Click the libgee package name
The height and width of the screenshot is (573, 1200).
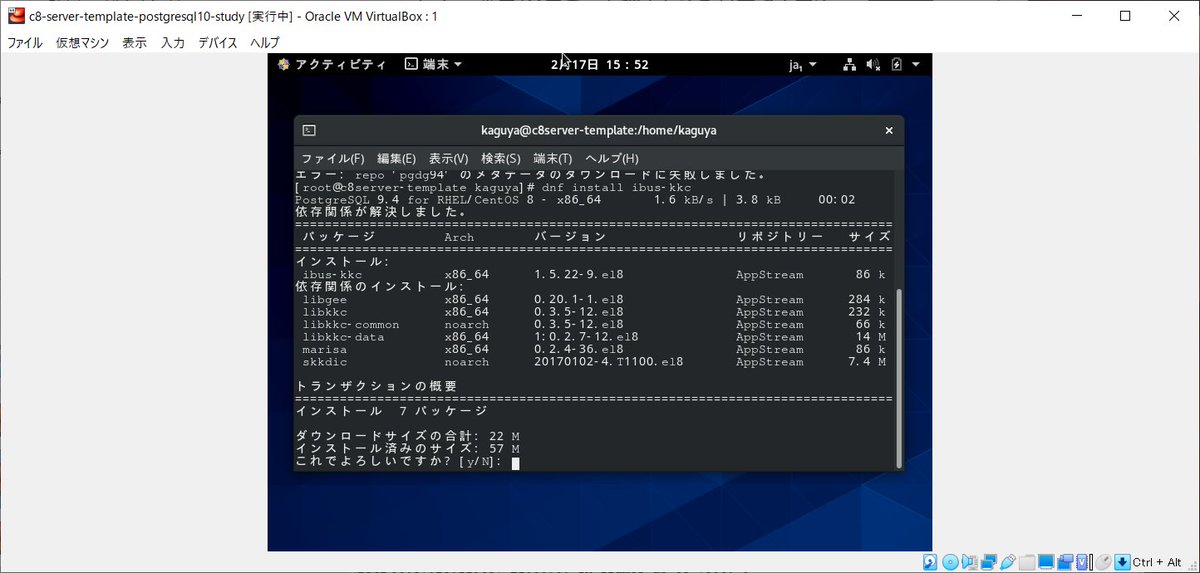point(325,299)
